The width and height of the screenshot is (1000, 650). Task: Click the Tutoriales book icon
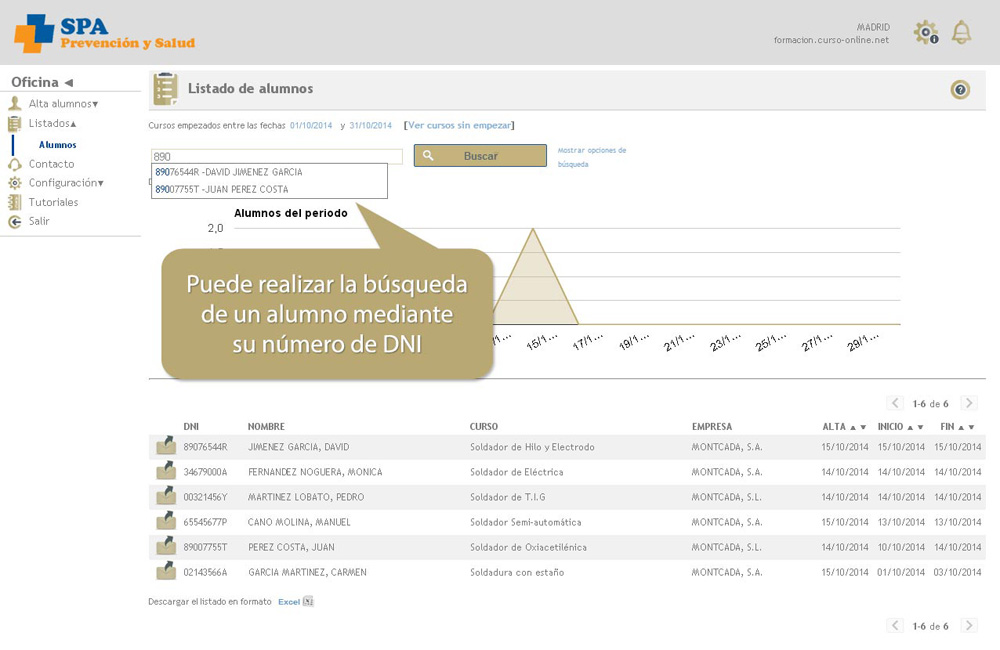14,202
